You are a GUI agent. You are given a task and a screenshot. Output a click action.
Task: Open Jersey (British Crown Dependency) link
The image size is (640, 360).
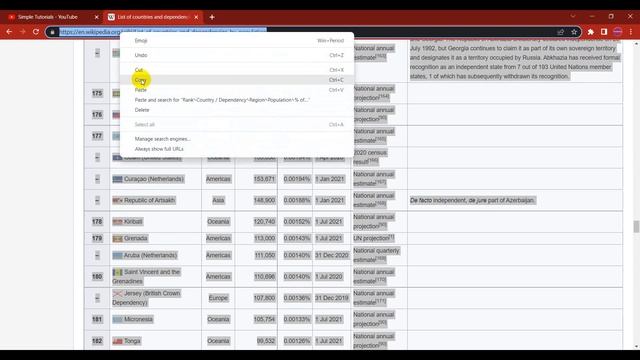pos(146,298)
